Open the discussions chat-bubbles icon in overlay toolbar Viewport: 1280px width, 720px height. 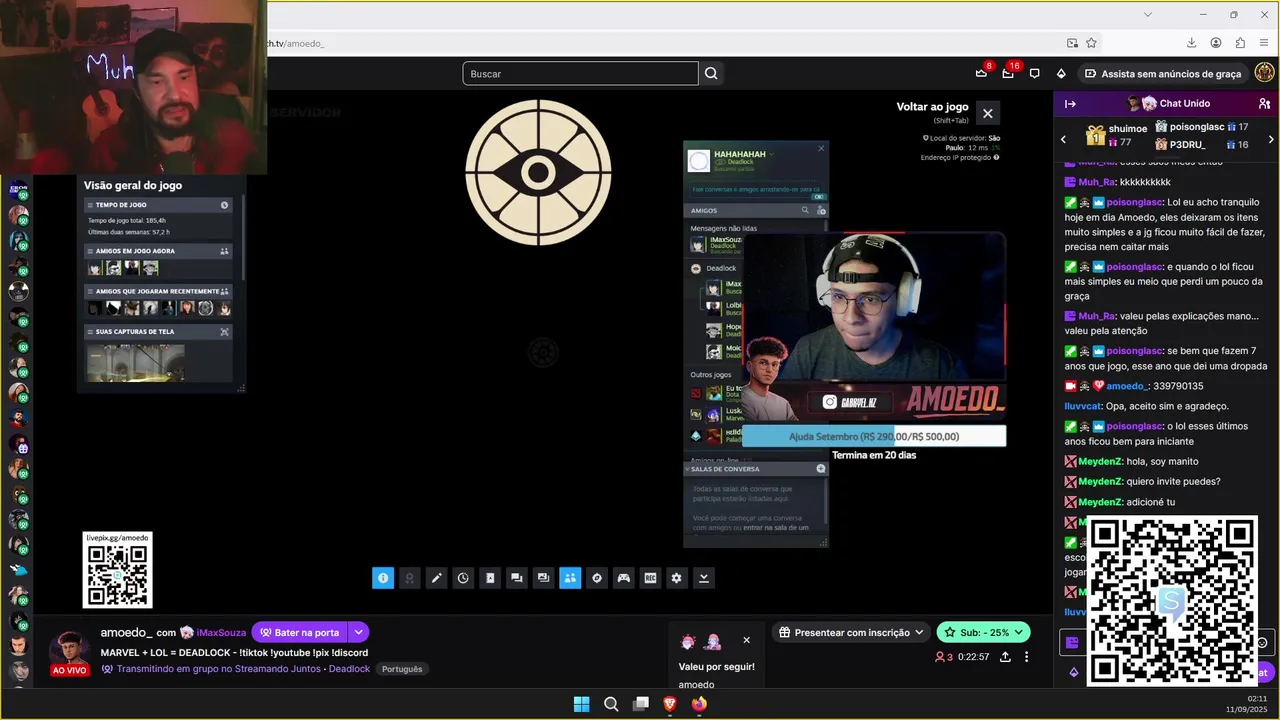pos(516,578)
